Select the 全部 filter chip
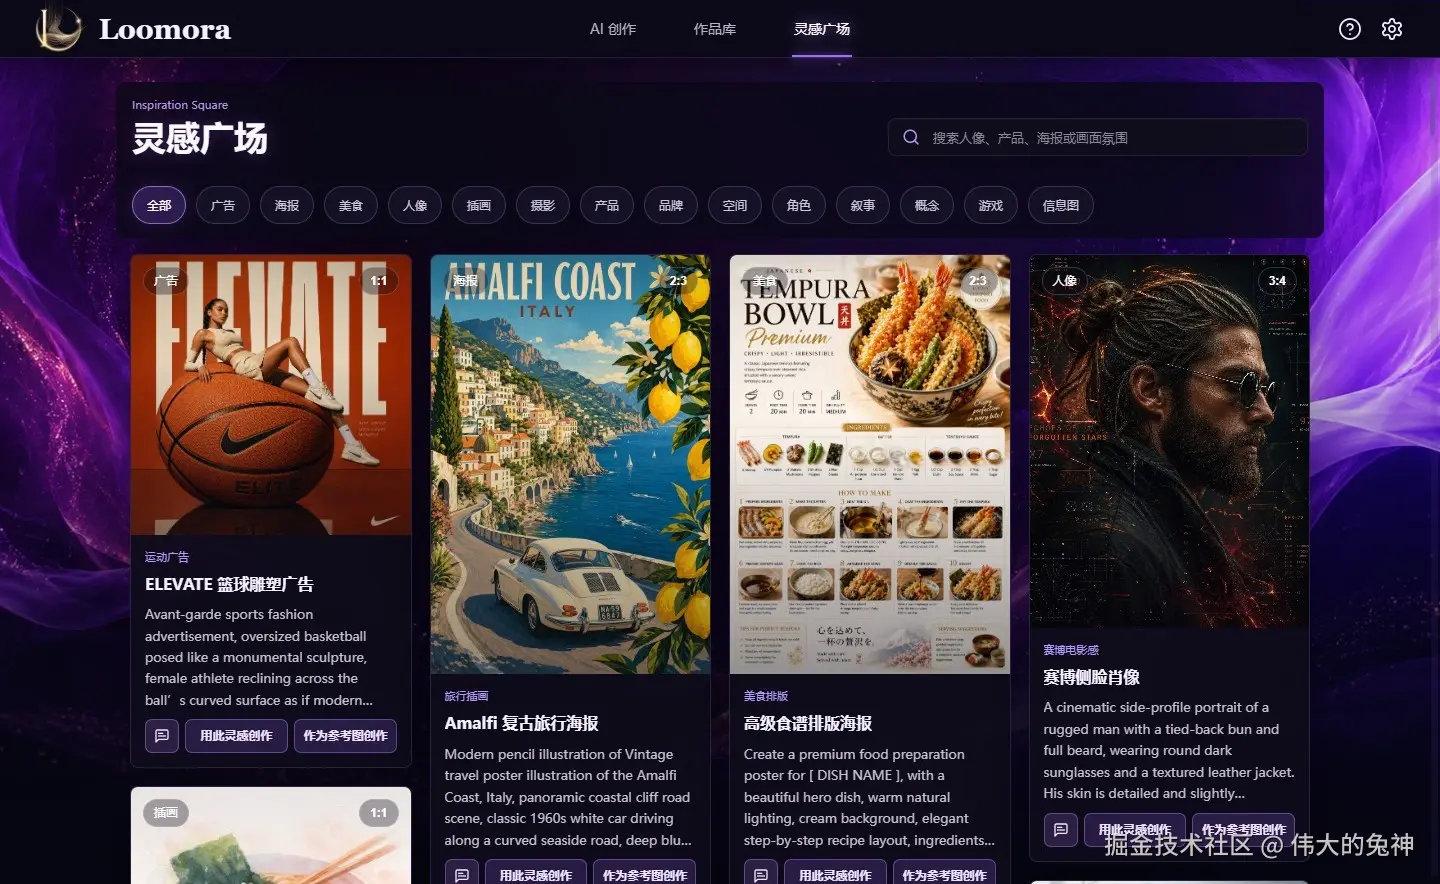Screen dimensions: 1440x884 (159, 205)
